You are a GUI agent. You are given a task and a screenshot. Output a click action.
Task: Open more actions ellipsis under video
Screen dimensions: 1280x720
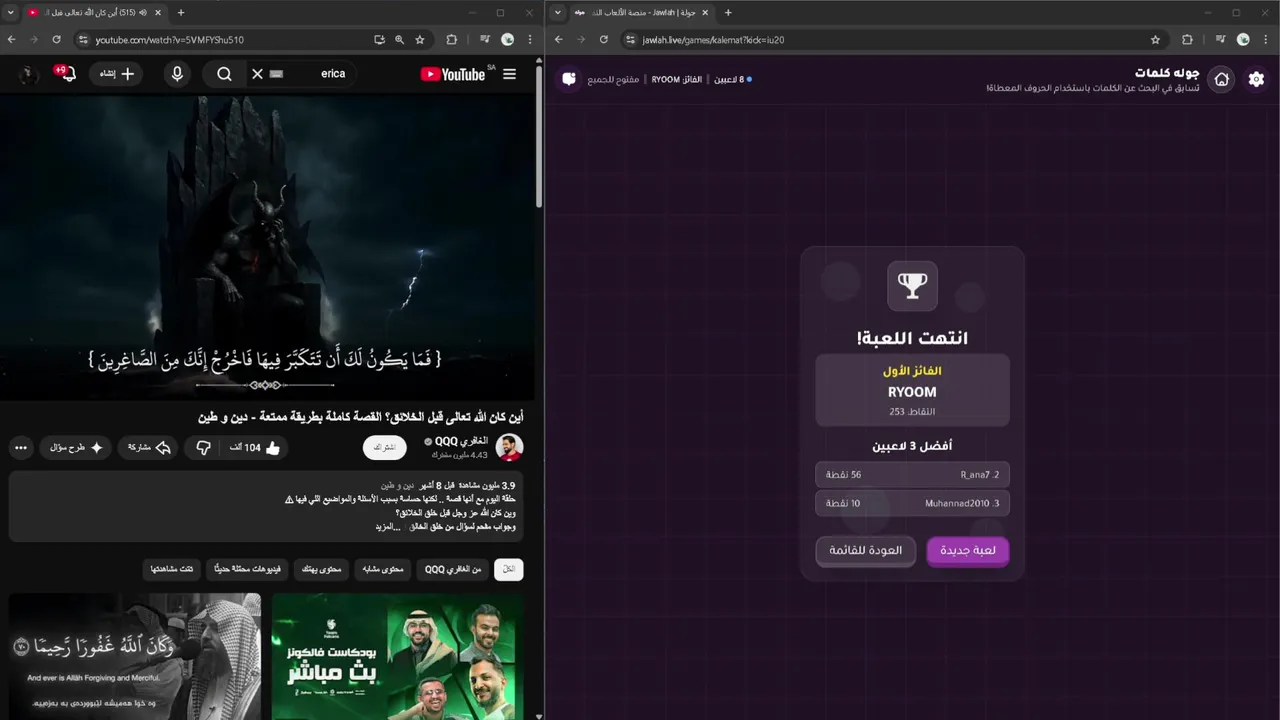click(x=21, y=448)
